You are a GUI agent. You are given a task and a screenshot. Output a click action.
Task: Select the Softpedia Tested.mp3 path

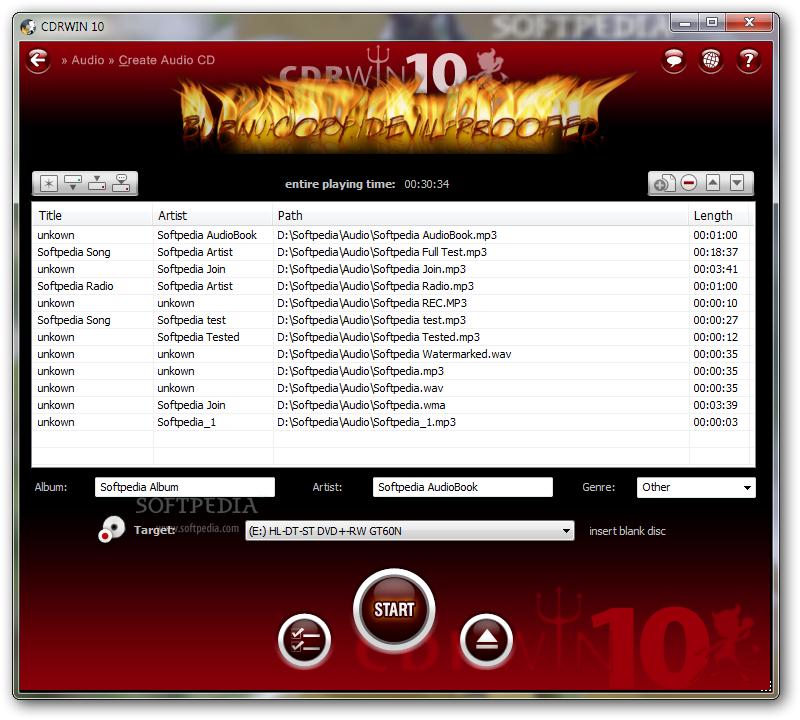379,337
